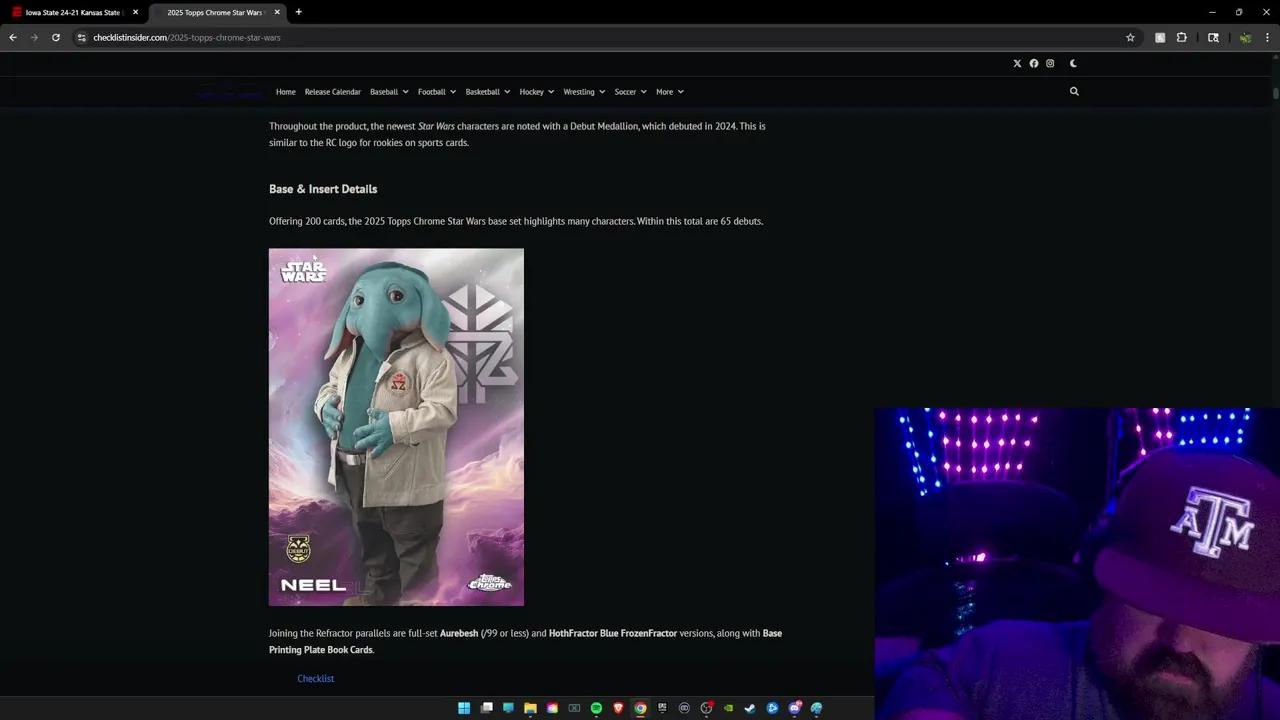Click the browser forward arrow
1280x720 pixels.
(x=34, y=37)
